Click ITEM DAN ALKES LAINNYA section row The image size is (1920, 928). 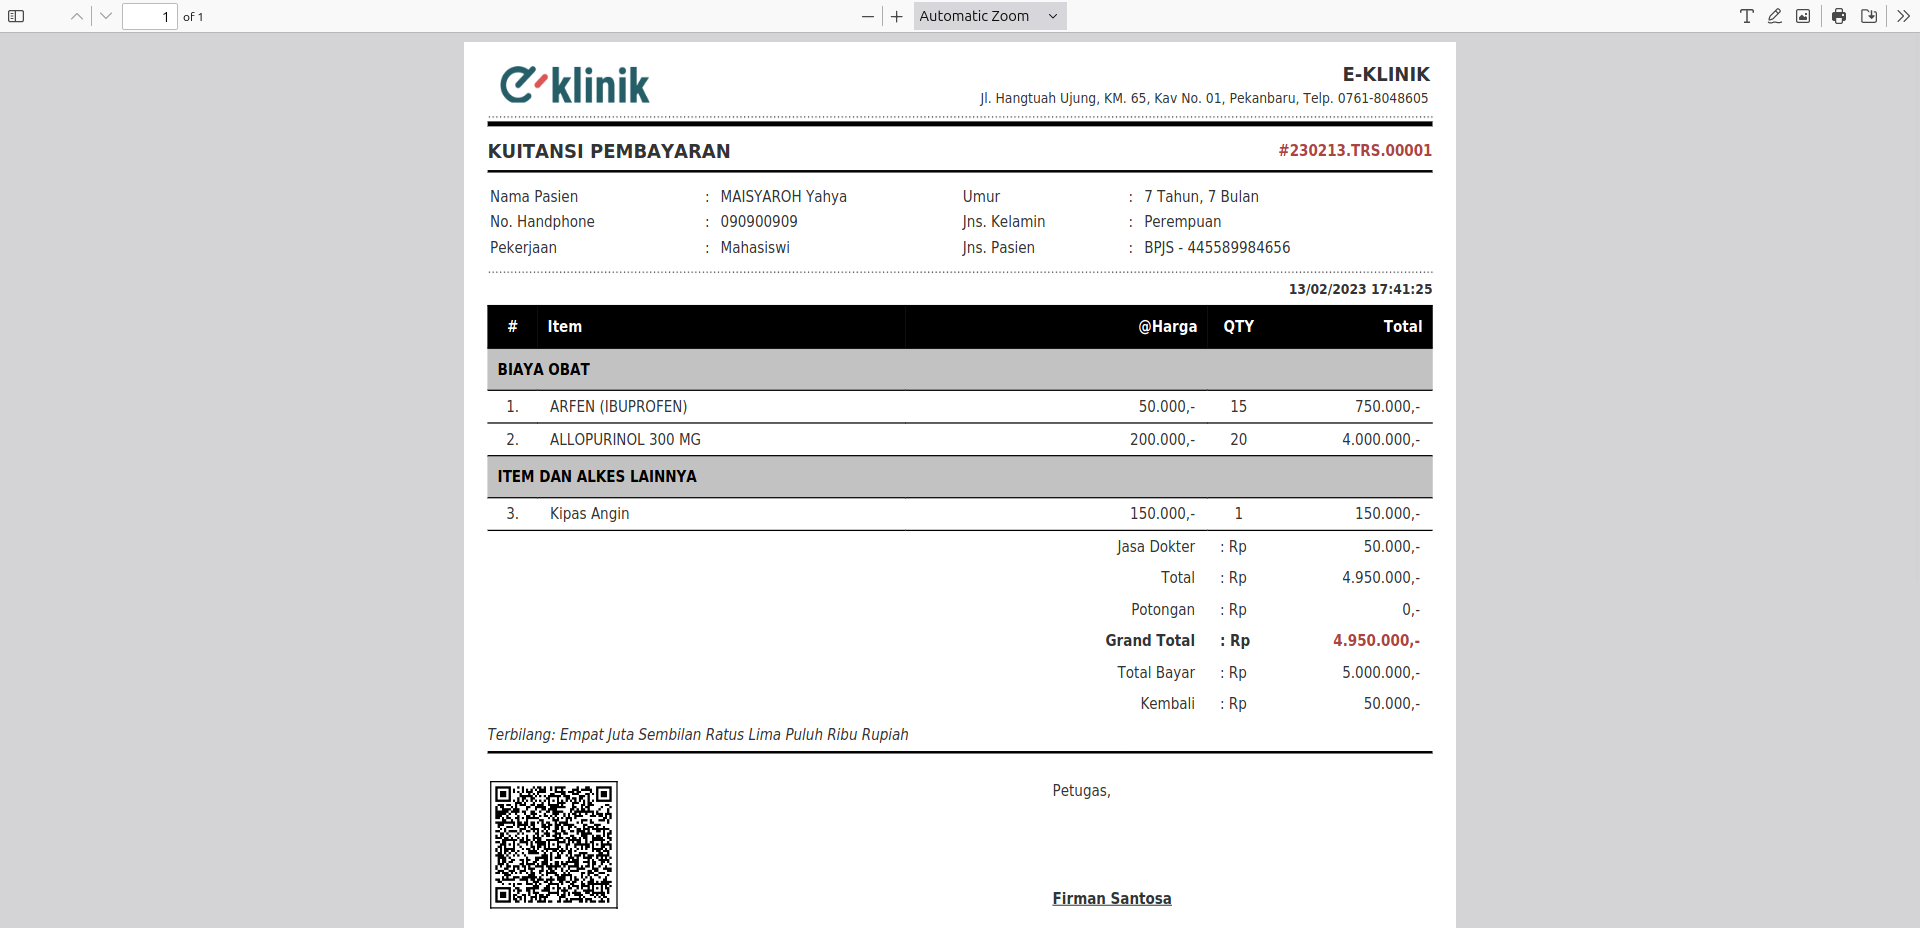[x=960, y=477]
